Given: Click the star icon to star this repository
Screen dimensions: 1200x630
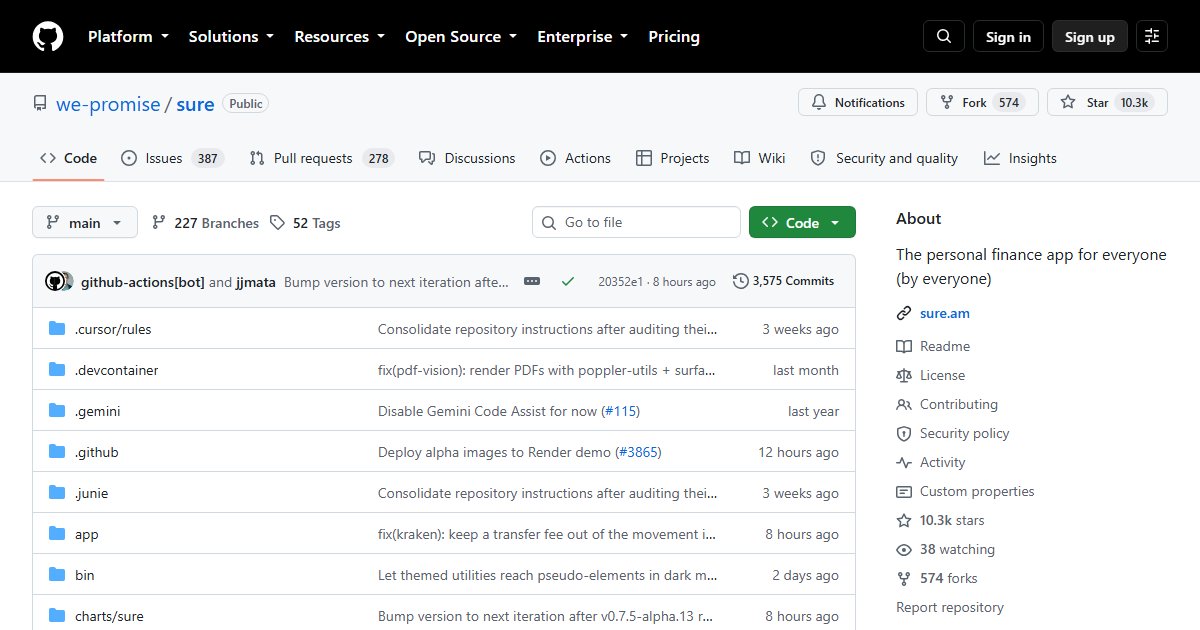Looking at the screenshot, I should 1068,103.
